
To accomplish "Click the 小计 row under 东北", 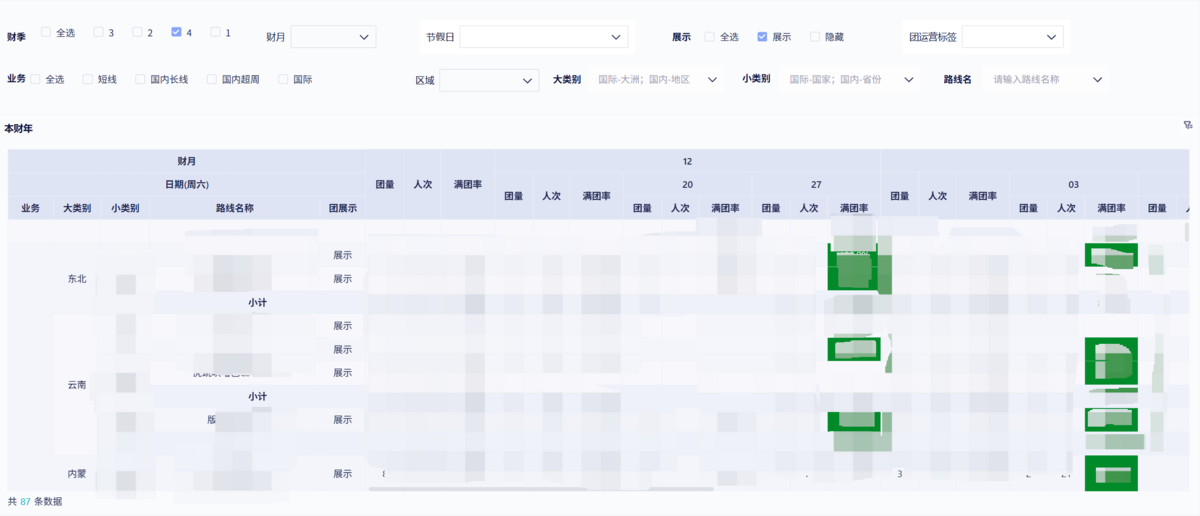I will 258,302.
